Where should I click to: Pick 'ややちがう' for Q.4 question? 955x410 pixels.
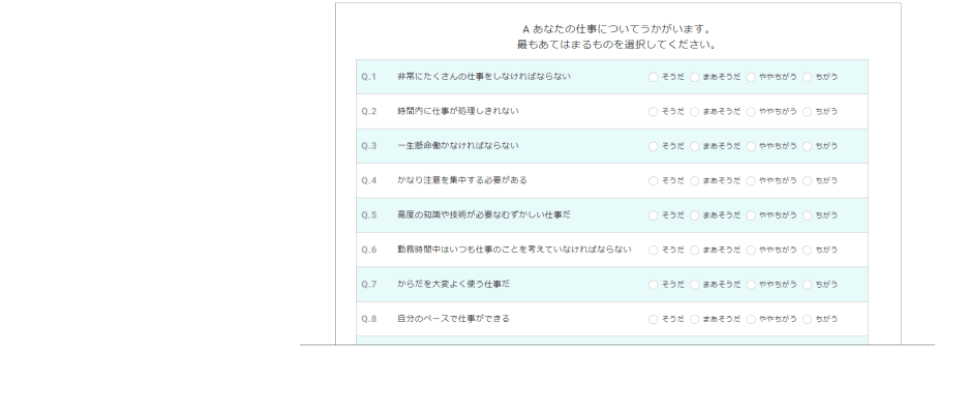click(750, 181)
